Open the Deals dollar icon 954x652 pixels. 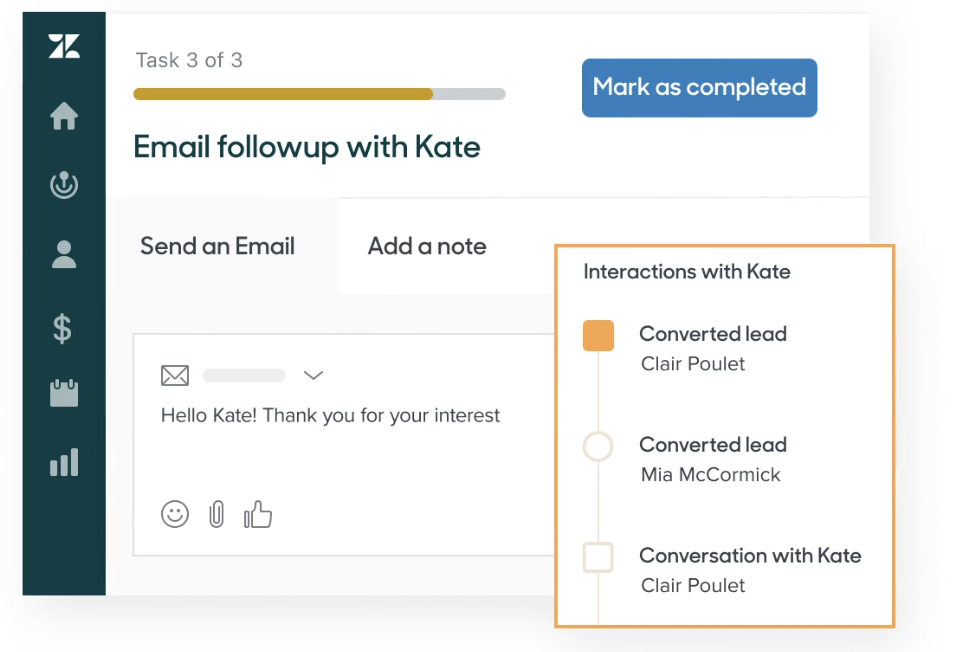(63, 327)
